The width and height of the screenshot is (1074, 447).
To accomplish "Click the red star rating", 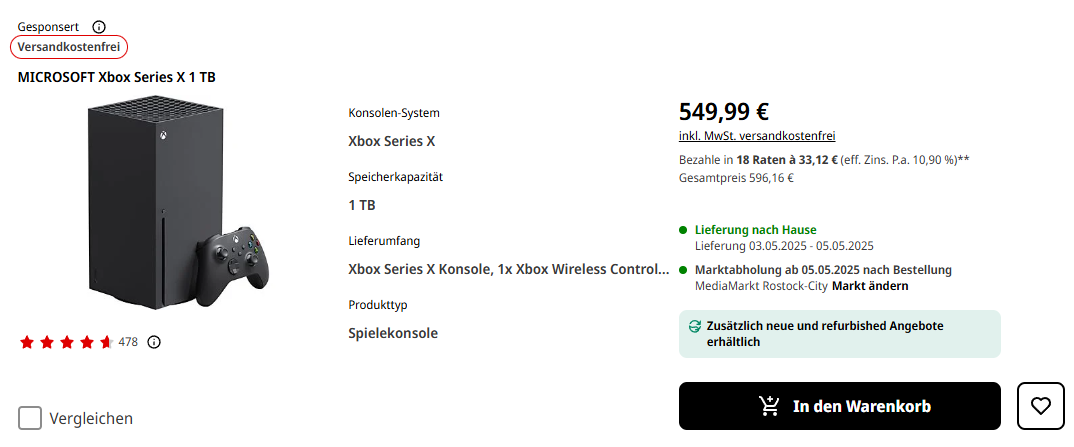I will click(66, 342).
